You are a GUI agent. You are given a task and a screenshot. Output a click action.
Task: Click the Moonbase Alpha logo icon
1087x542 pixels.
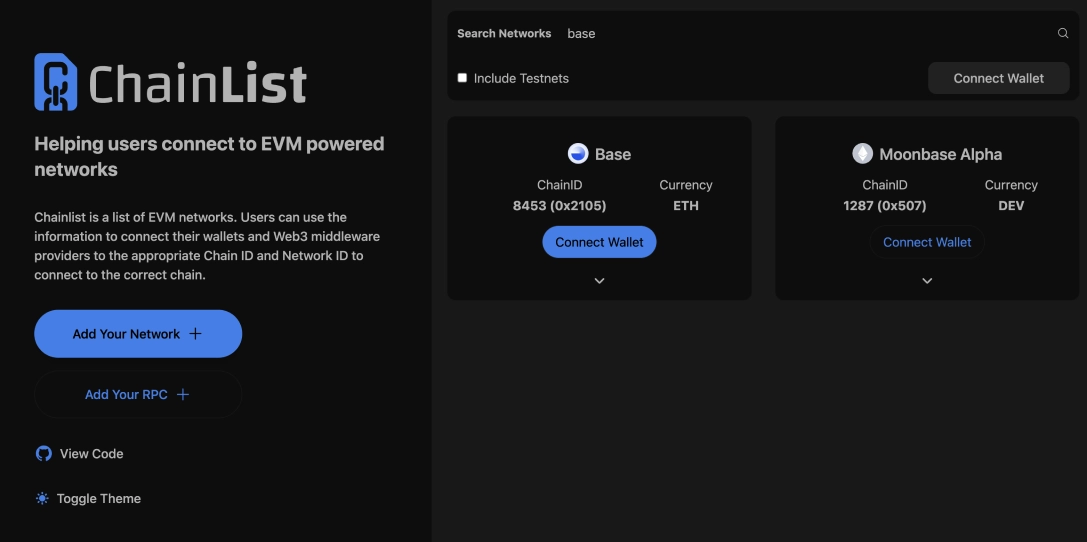coord(862,154)
